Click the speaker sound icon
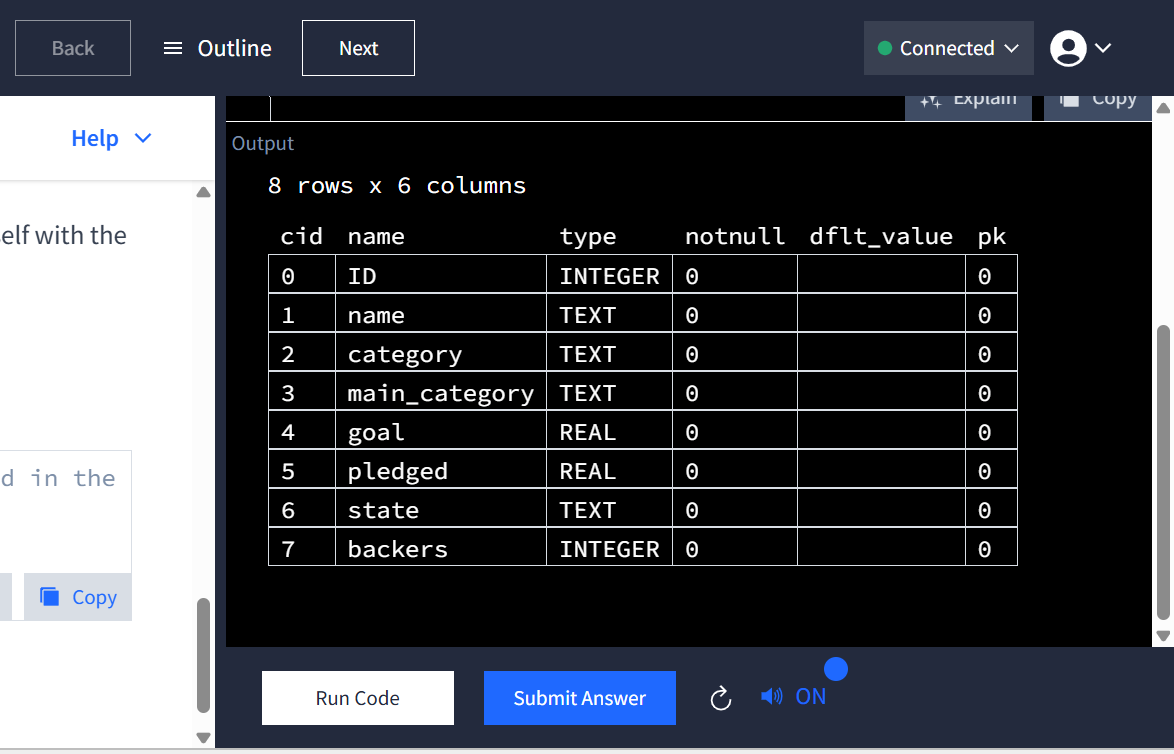Screen dimensions: 1174x754 pyautogui.click(x=771, y=696)
